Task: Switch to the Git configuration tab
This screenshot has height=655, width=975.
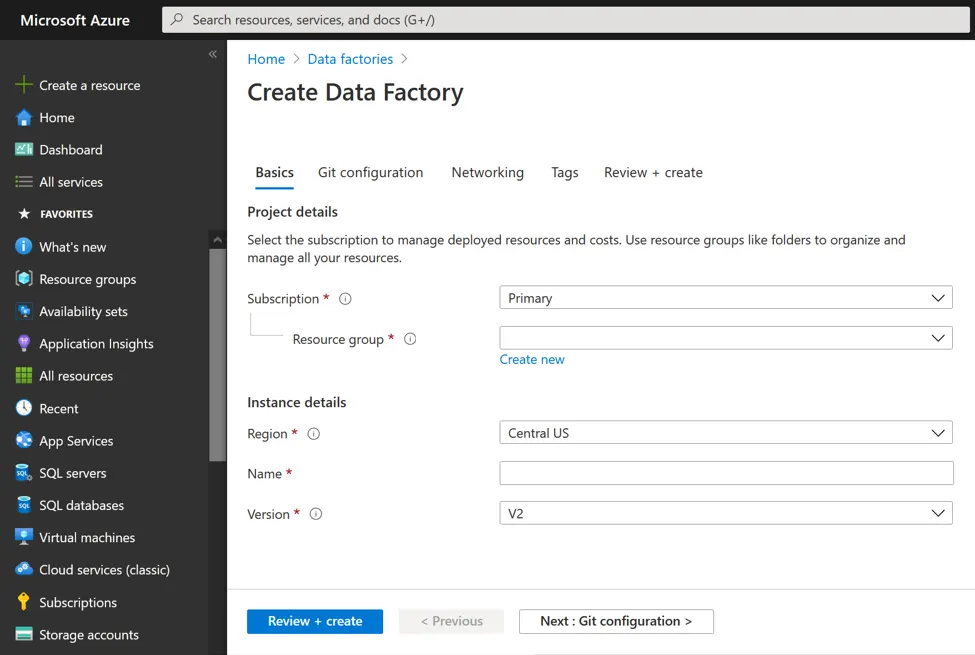Action: pyautogui.click(x=371, y=172)
